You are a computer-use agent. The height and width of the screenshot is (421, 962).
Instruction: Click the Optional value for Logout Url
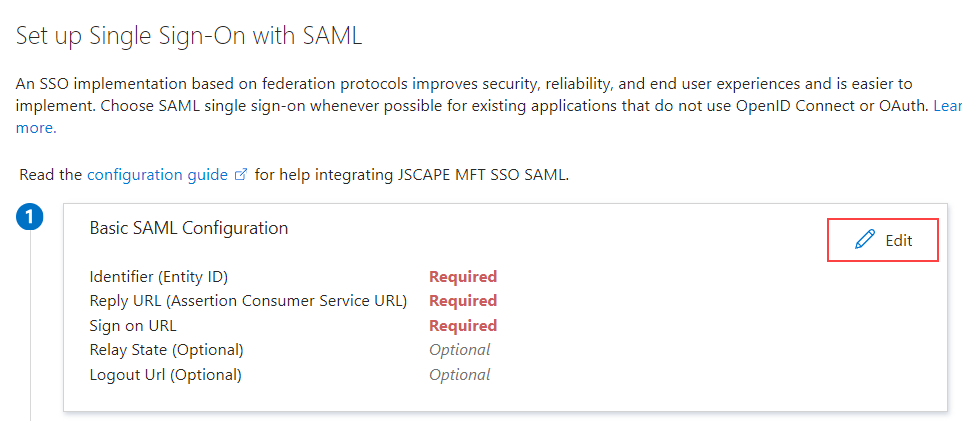[459, 375]
